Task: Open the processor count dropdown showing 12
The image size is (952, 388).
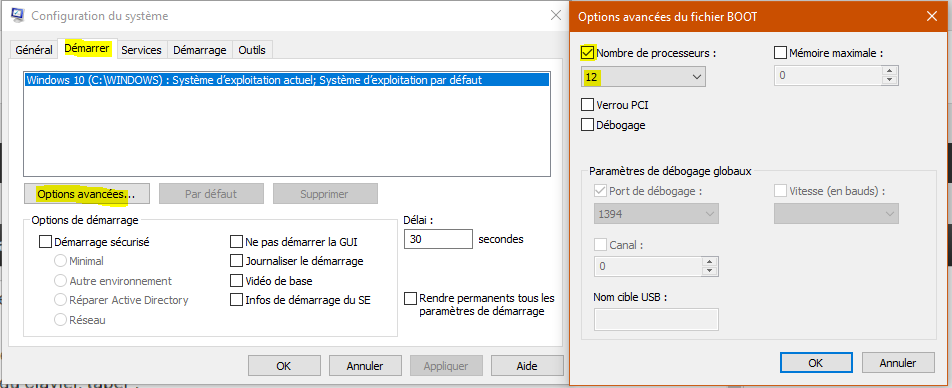Action: coord(644,77)
